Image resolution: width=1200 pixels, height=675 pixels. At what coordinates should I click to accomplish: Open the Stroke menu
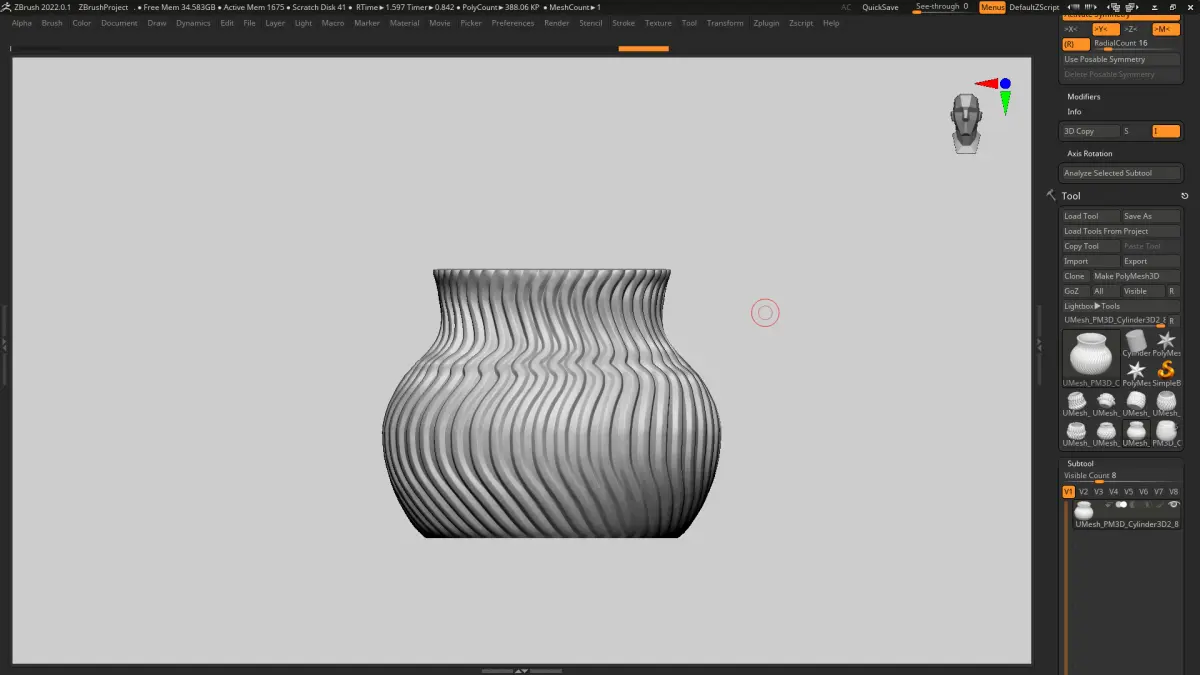coord(623,23)
